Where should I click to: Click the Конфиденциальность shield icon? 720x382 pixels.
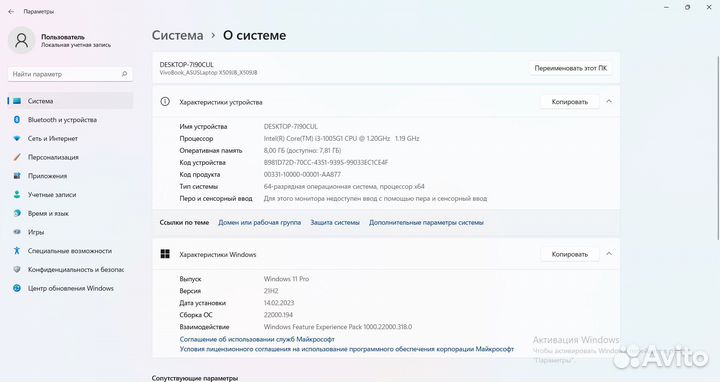point(17,270)
